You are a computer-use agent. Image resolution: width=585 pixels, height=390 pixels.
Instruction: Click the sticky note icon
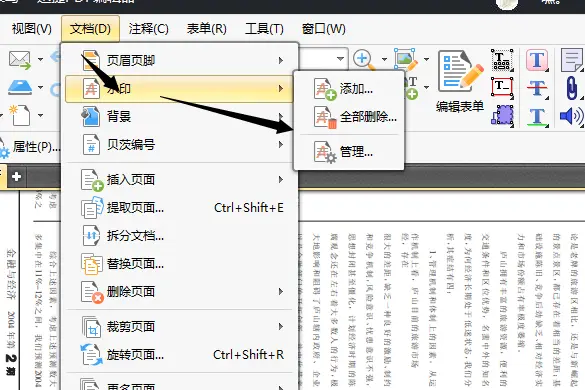tap(572, 60)
